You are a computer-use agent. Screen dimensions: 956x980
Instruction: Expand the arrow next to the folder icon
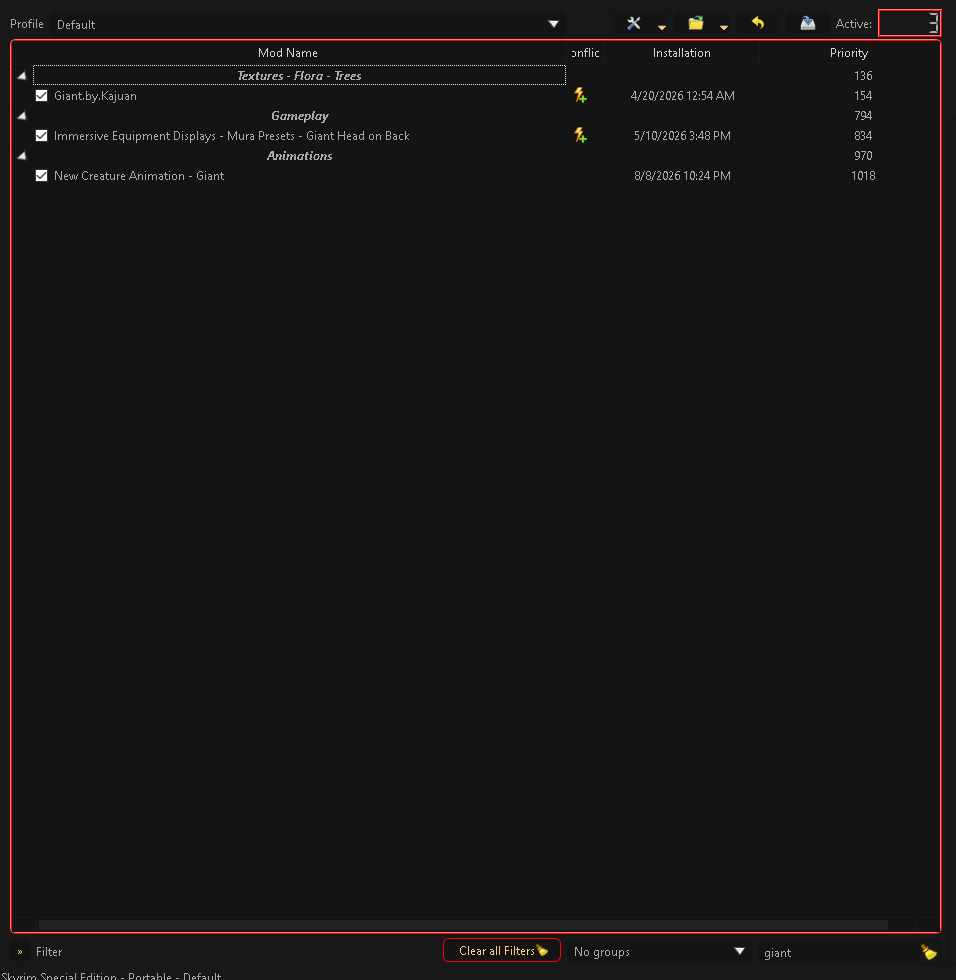(x=724, y=27)
